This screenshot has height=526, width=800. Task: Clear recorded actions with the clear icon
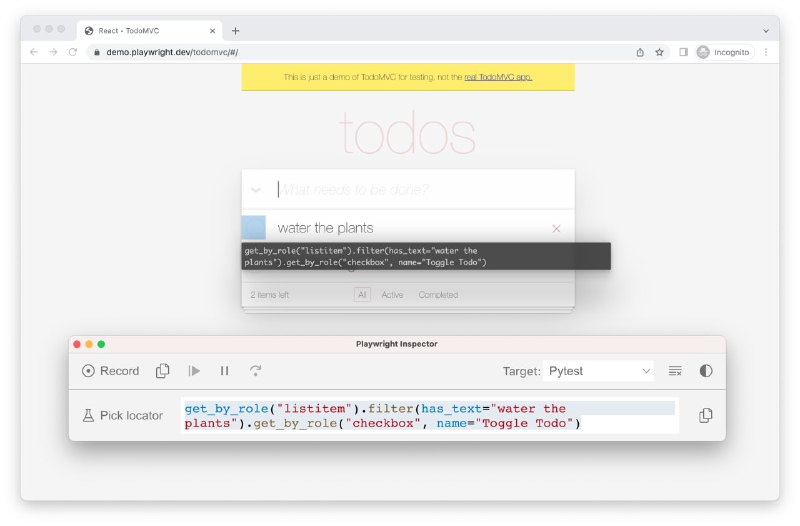click(x=675, y=371)
